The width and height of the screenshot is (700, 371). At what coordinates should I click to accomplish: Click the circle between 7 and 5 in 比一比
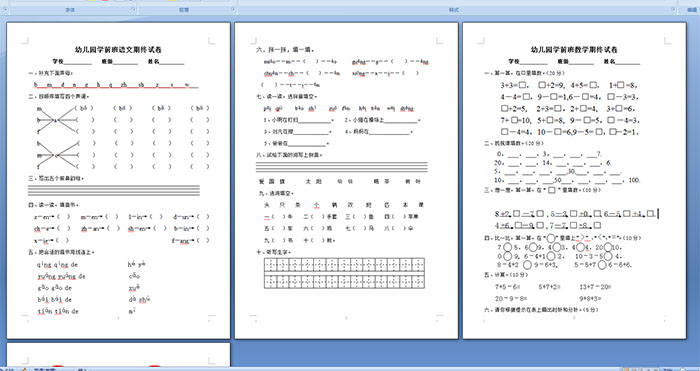pyautogui.click(x=508, y=247)
